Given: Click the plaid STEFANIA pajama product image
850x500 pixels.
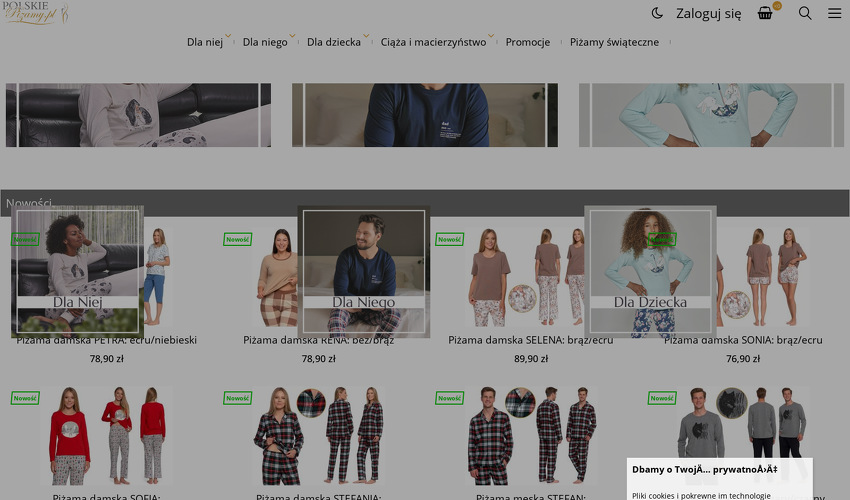Looking at the screenshot, I should click(318, 435).
